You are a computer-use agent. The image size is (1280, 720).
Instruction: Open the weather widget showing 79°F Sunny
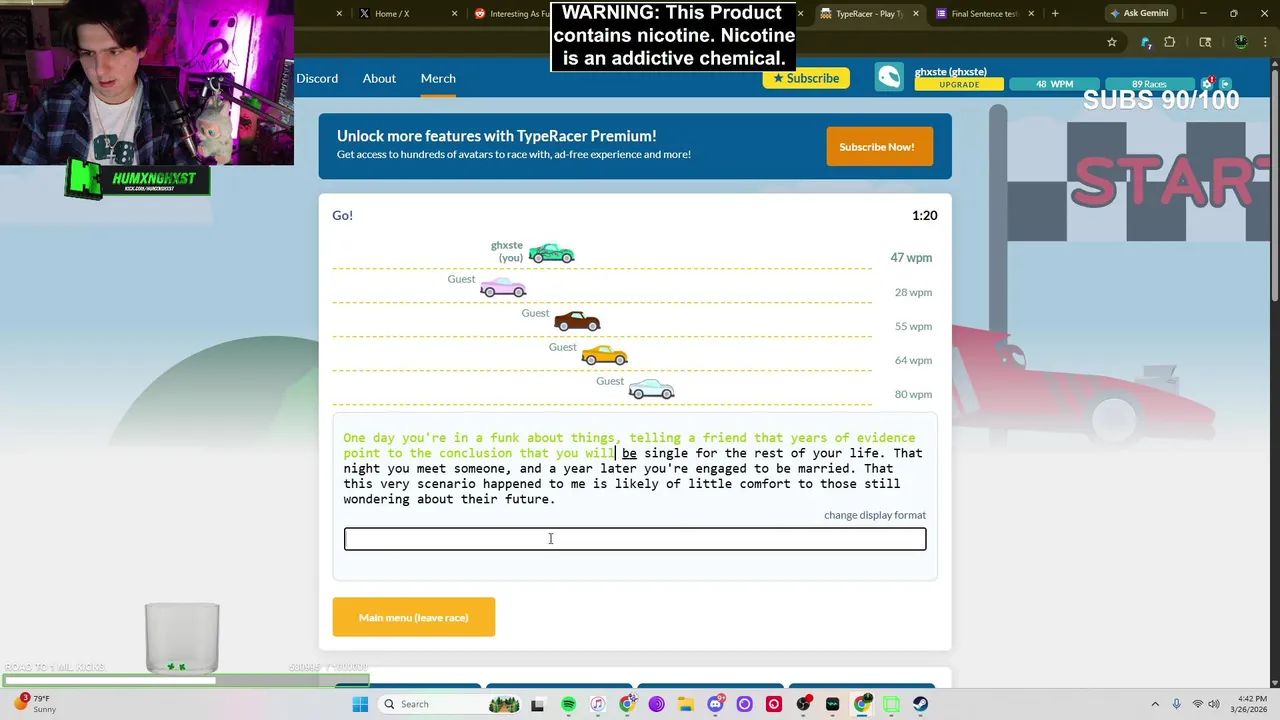coord(36,704)
